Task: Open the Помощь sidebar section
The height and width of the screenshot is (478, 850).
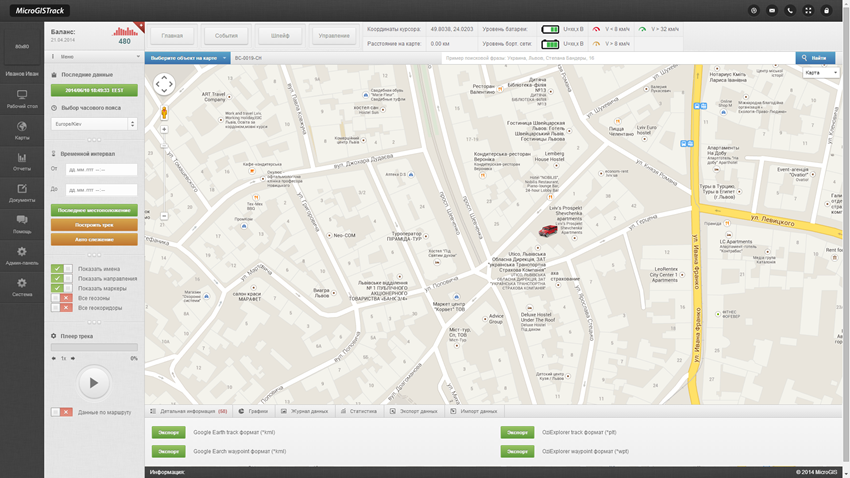Action: coord(22,225)
